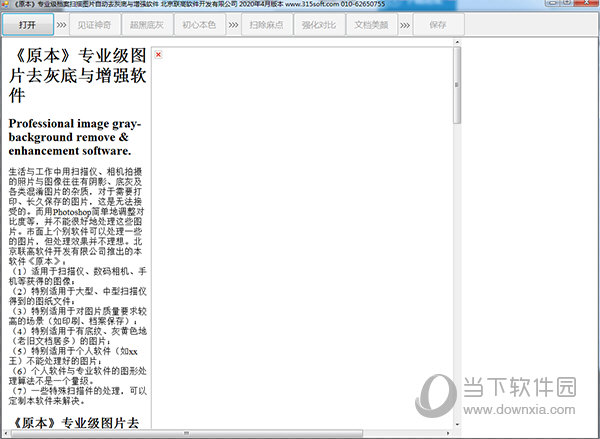Screen dimensions: 600x439
Task: Click the 初心本色 button
Action: (x=199, y=25)
